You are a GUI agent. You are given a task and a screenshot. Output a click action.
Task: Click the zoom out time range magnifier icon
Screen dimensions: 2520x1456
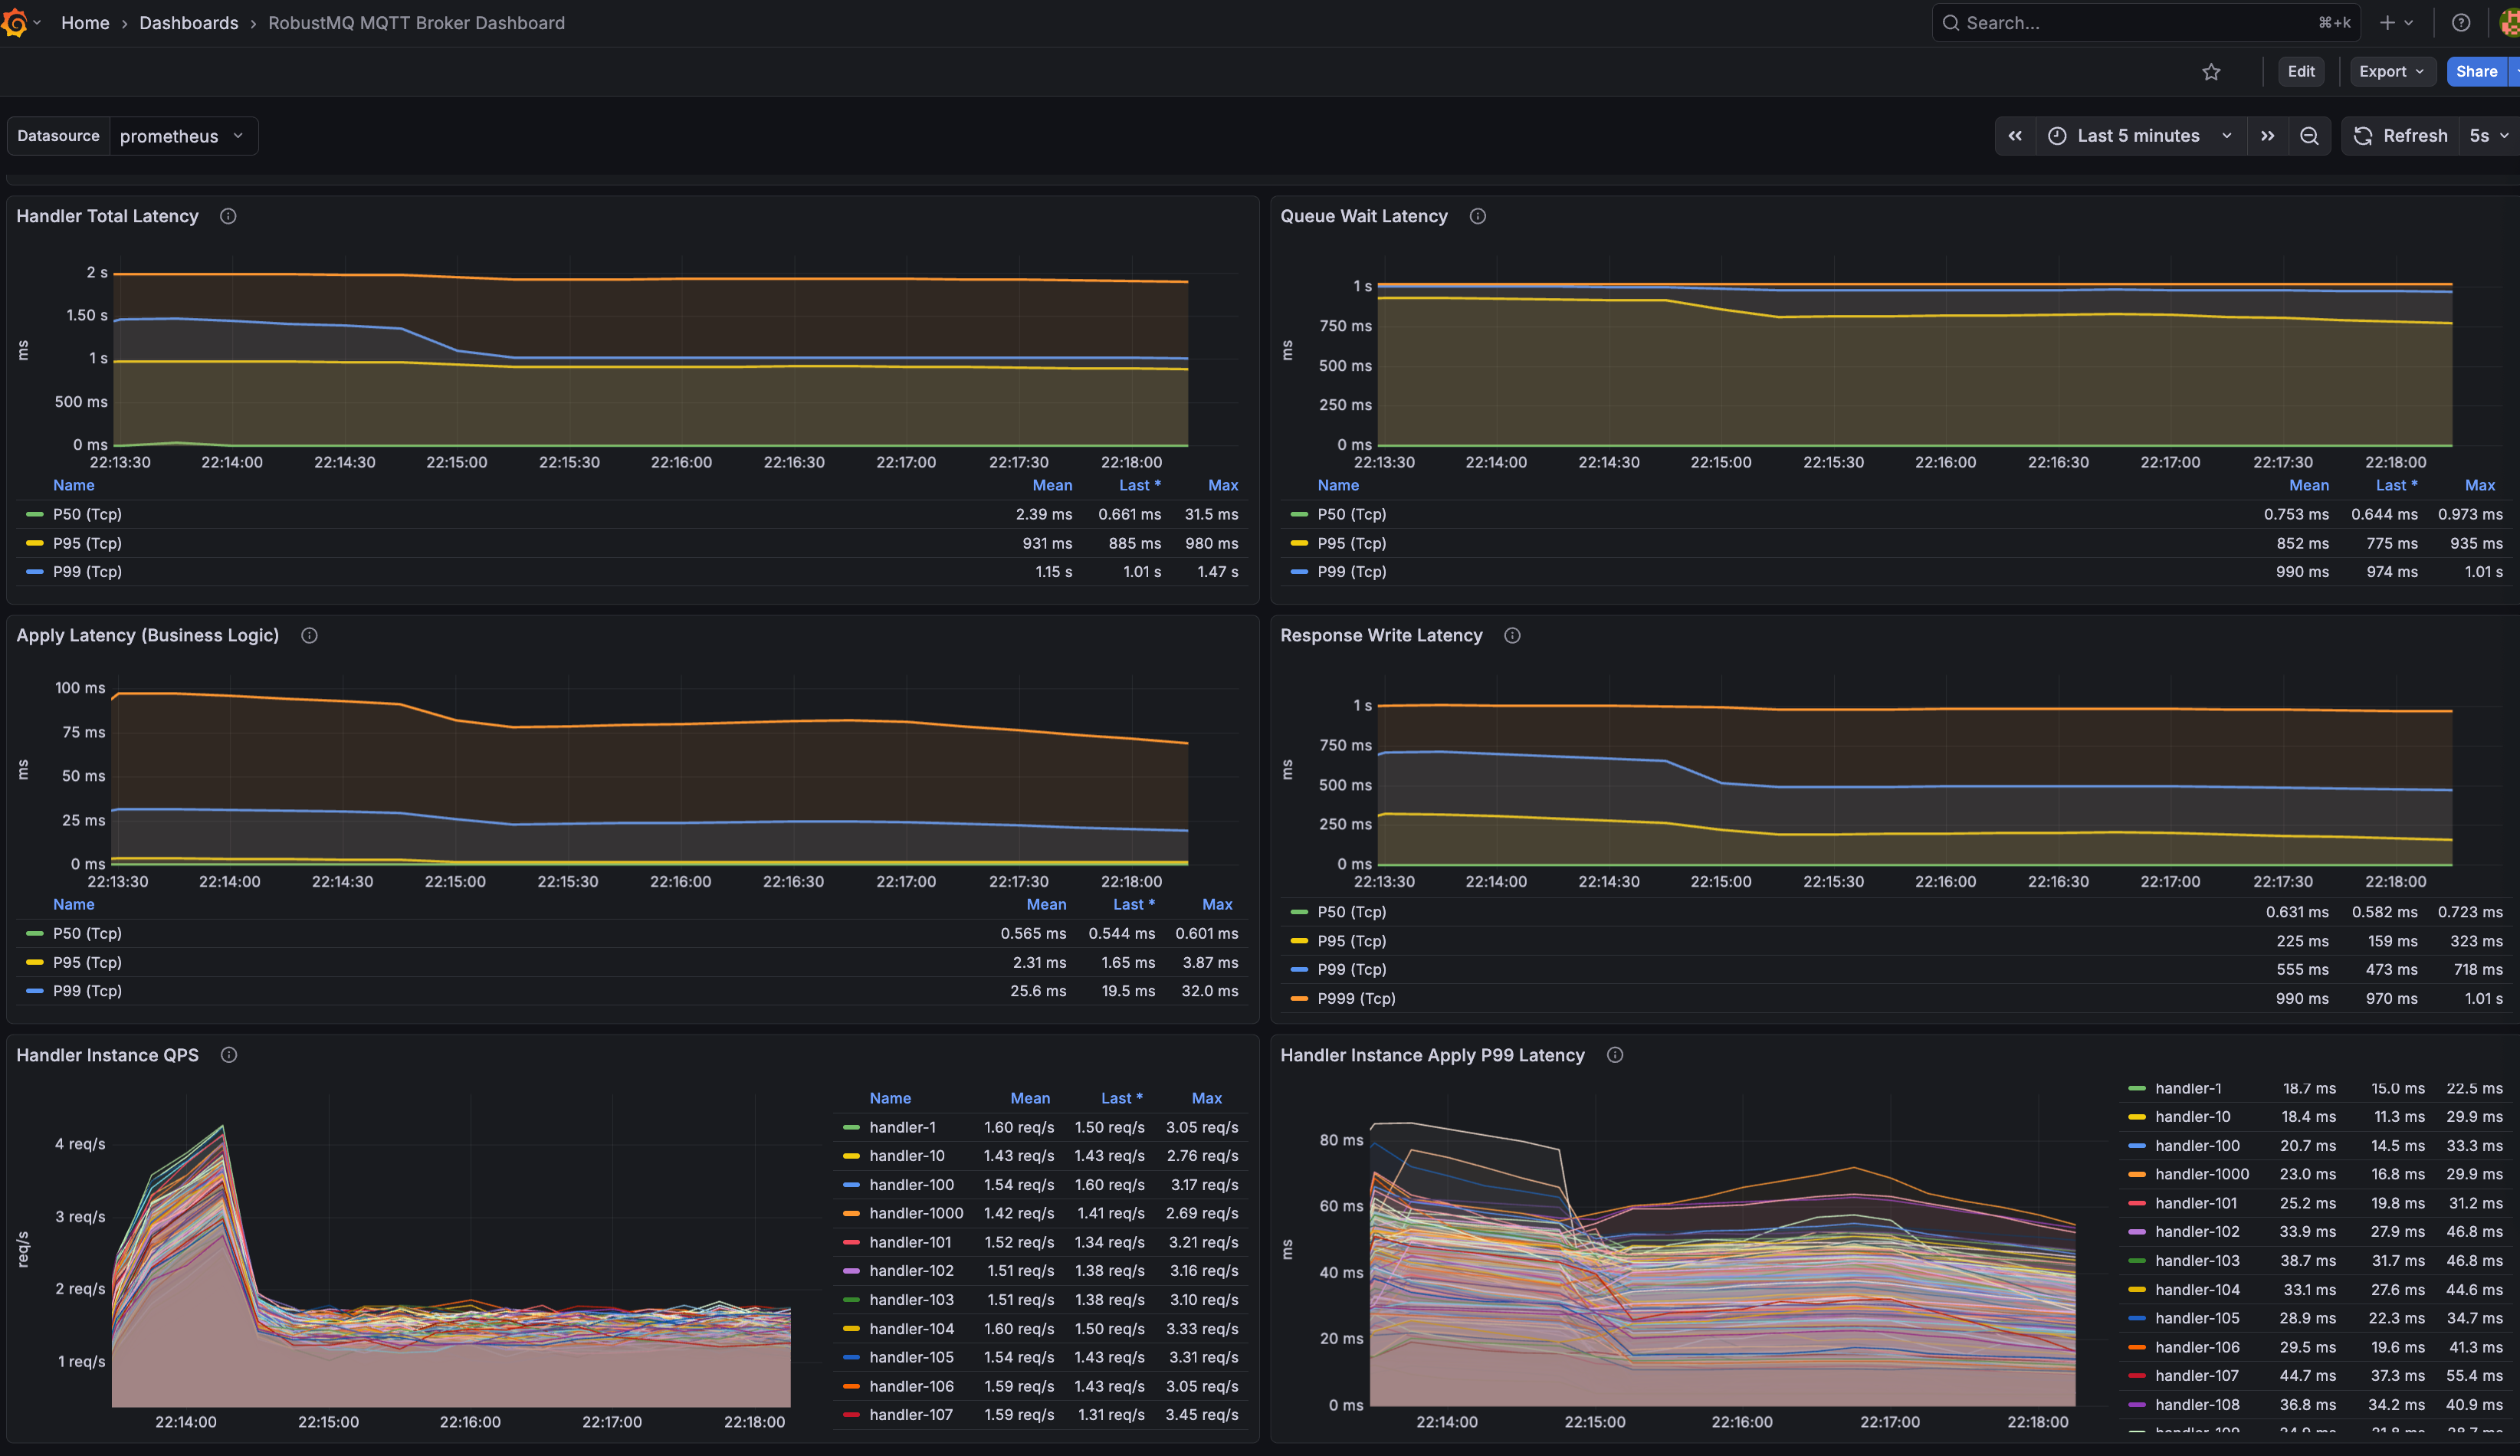pyautogui.click(x=2310, y=135)
